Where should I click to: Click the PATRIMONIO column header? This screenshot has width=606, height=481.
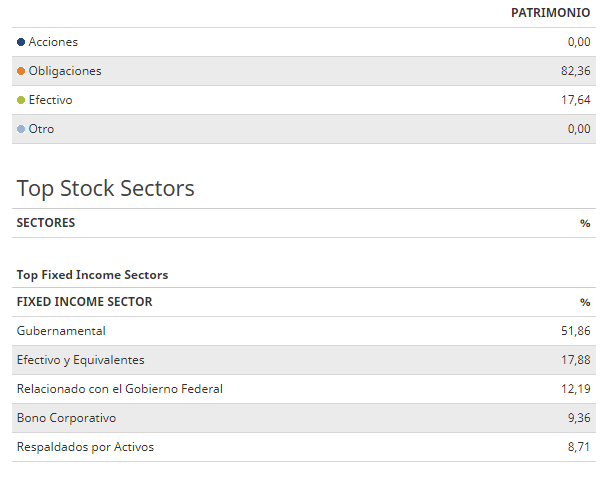(x=550, y=13)
